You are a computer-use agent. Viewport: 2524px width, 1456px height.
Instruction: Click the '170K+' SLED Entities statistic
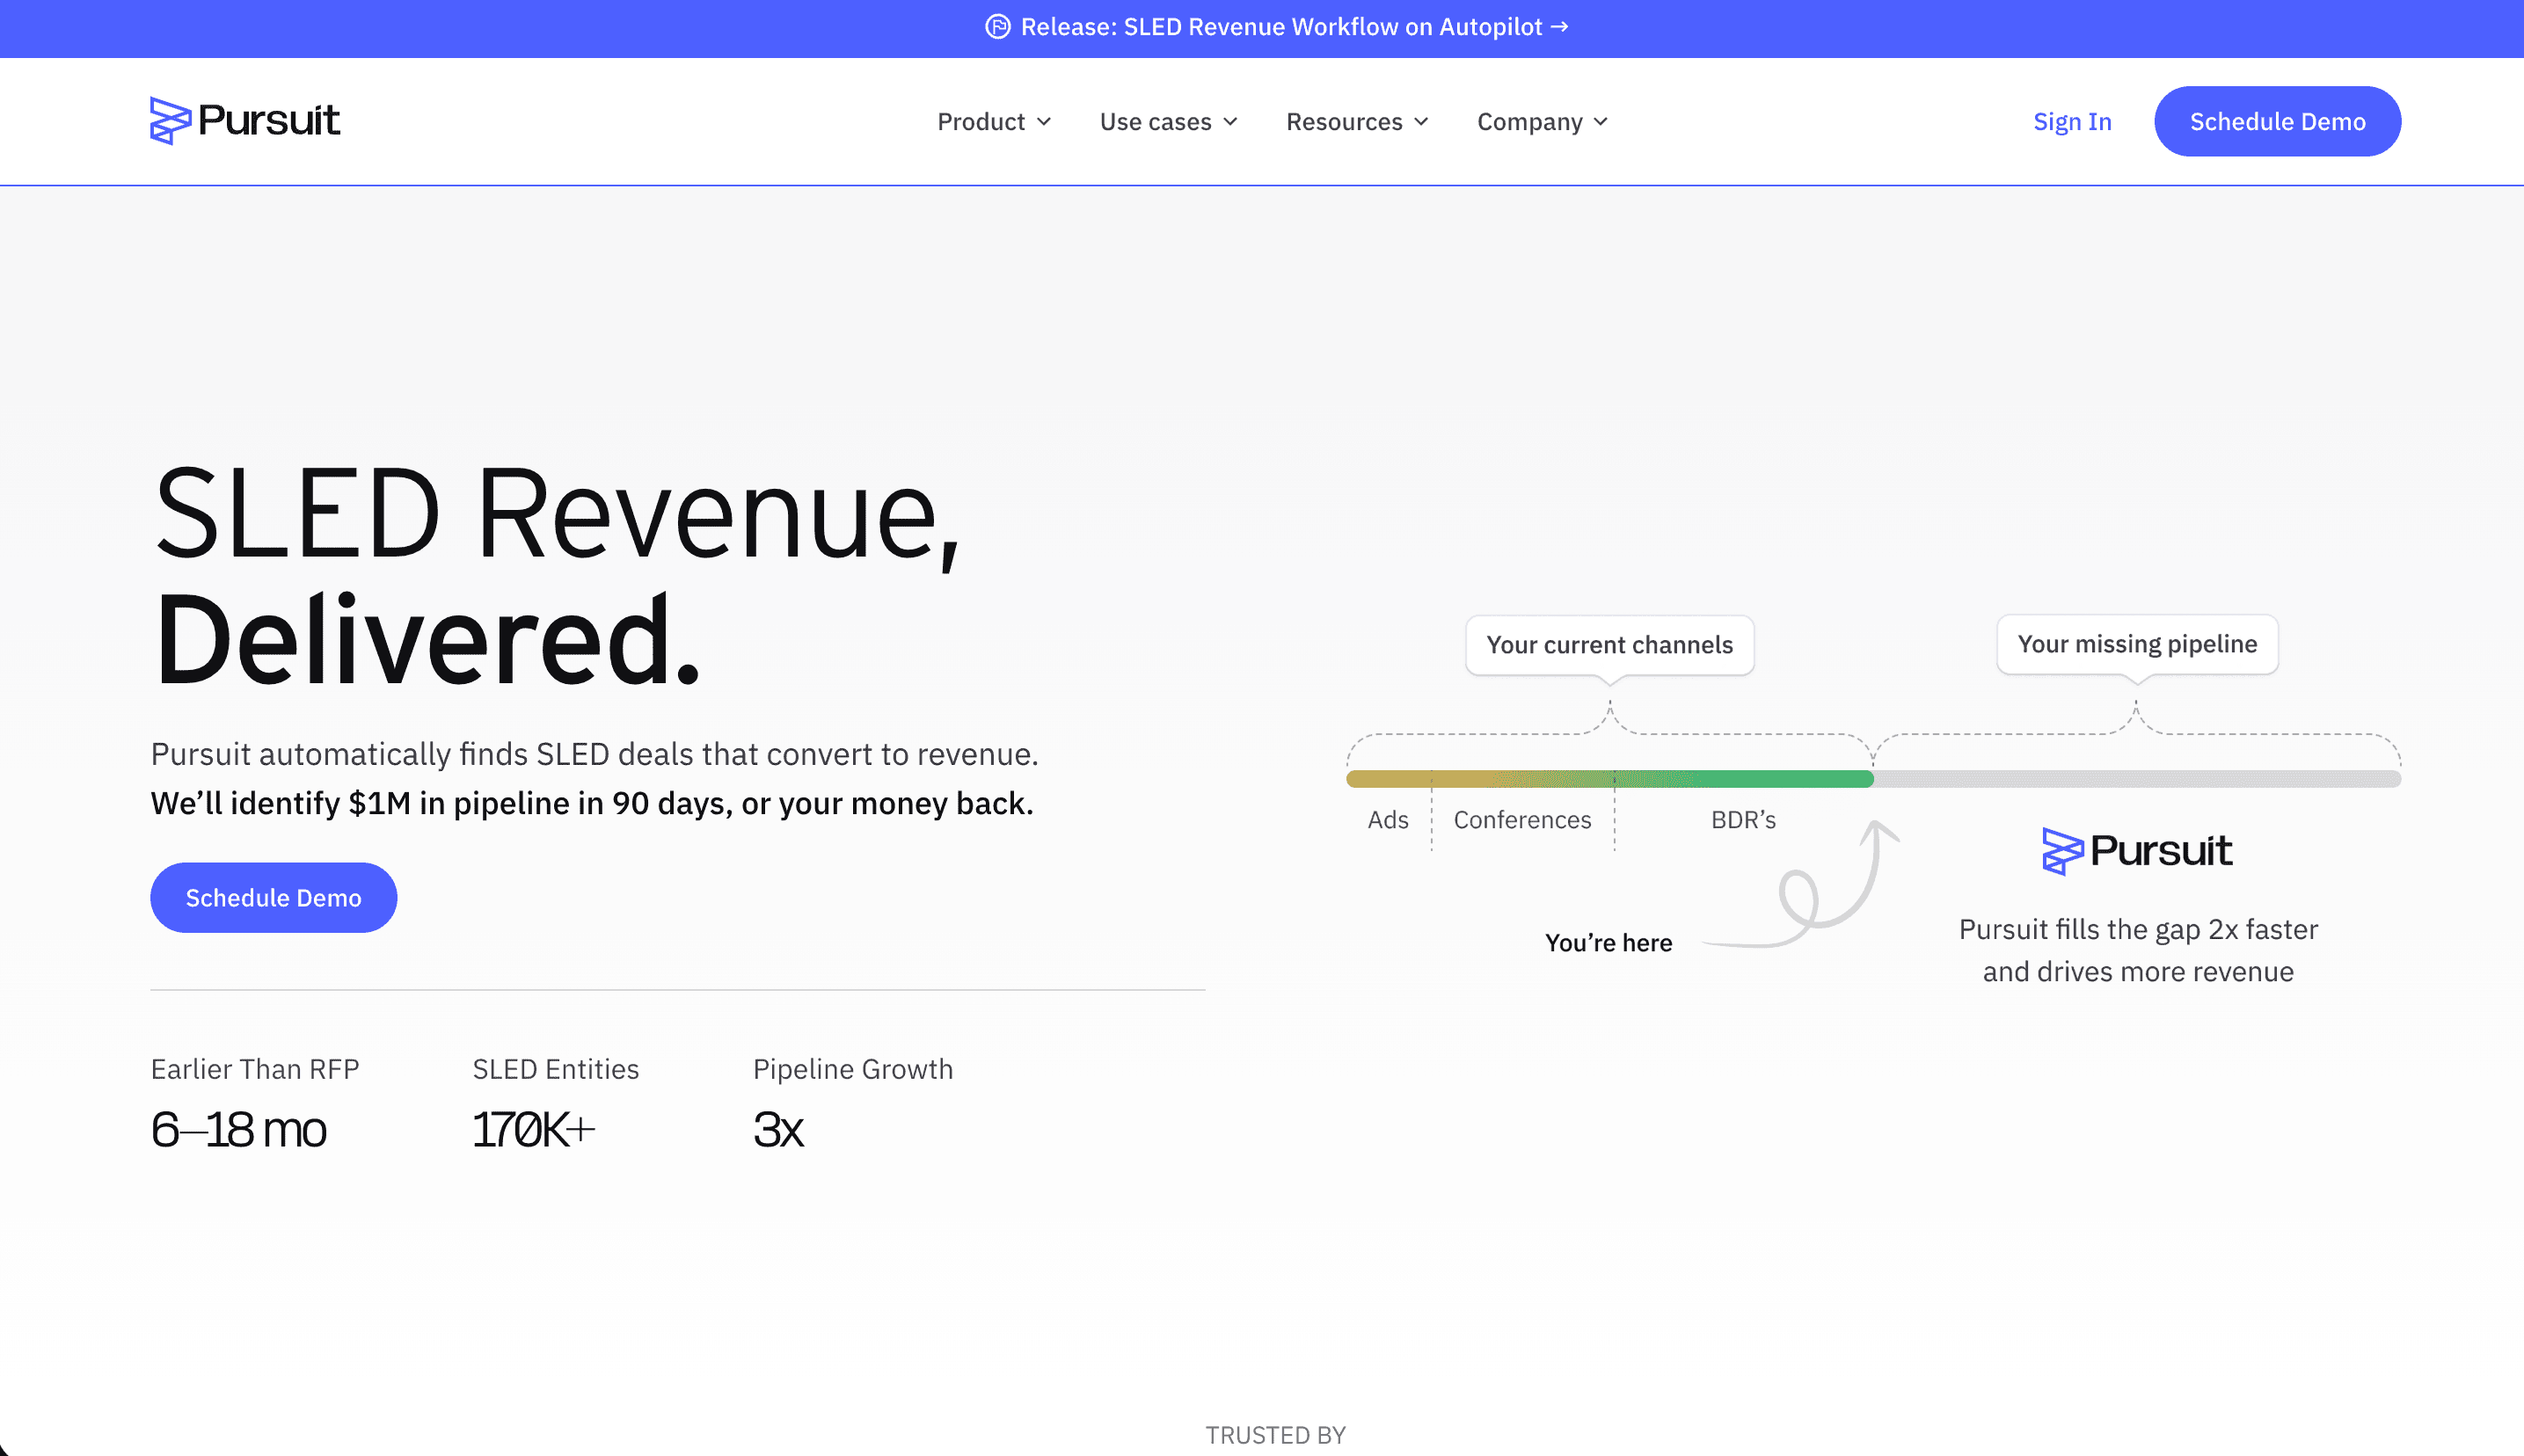pyautogui.click(x=533, y=1130)
